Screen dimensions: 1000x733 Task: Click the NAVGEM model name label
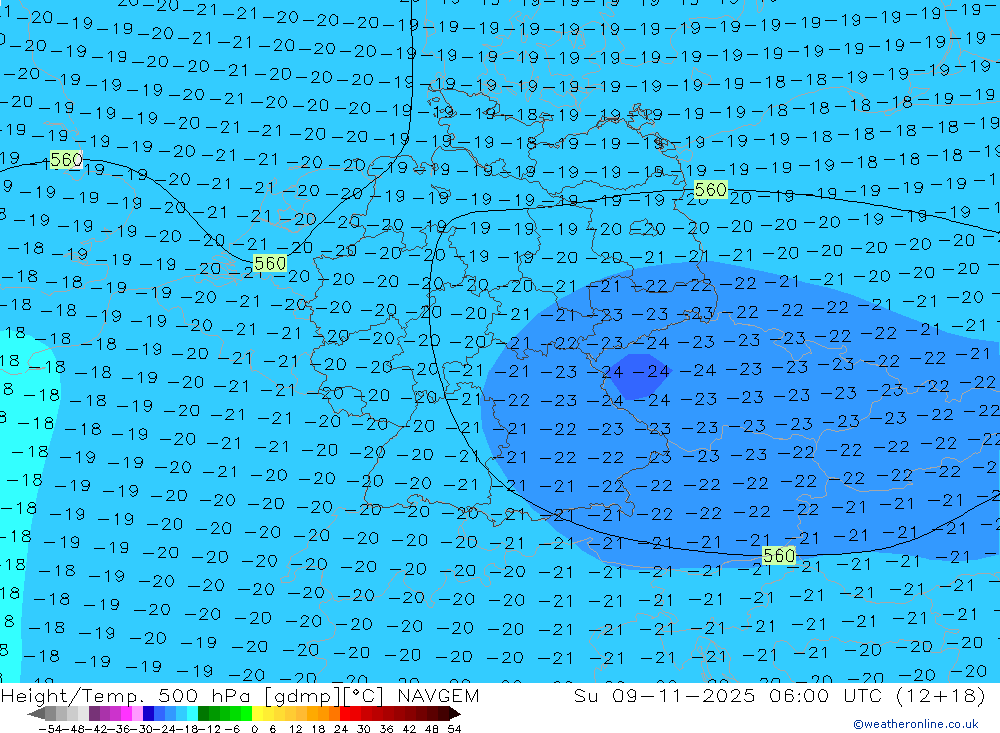point(438,695)
